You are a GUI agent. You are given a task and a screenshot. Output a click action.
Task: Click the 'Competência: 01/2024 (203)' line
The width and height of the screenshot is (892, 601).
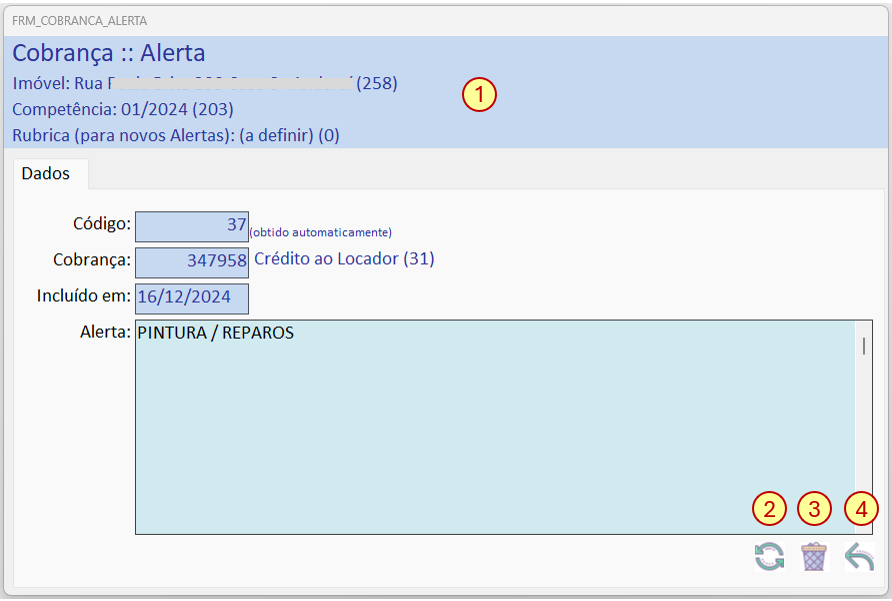point(123,109)
